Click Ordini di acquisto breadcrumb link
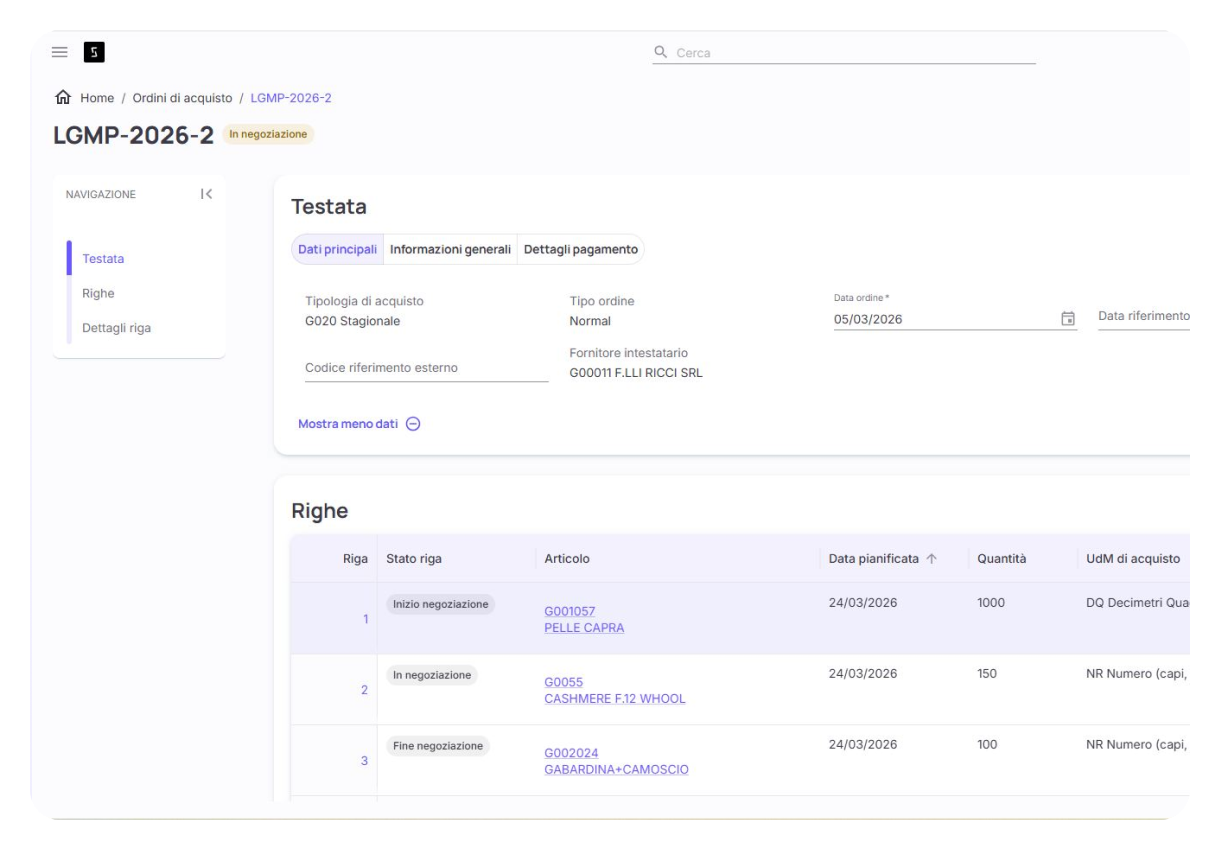The width and height of the screenshot is (1220, 850). [x=182, y=98]
